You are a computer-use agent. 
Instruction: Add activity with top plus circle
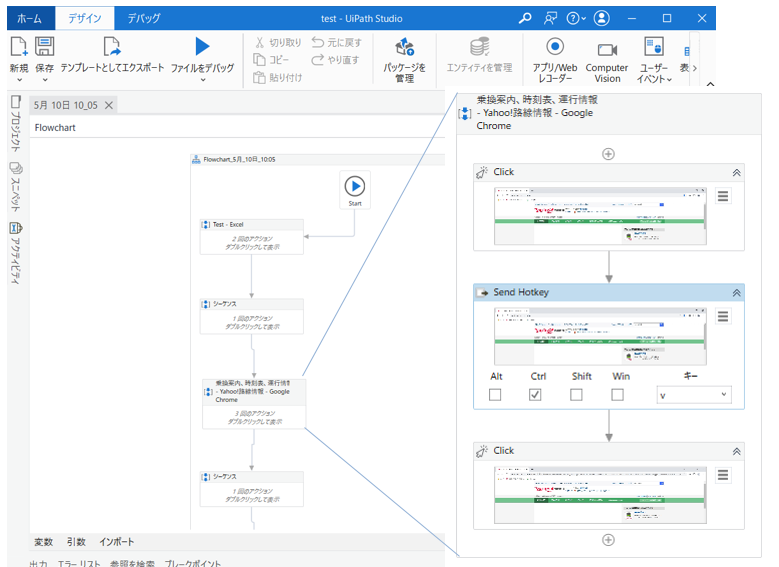(609, 154)
